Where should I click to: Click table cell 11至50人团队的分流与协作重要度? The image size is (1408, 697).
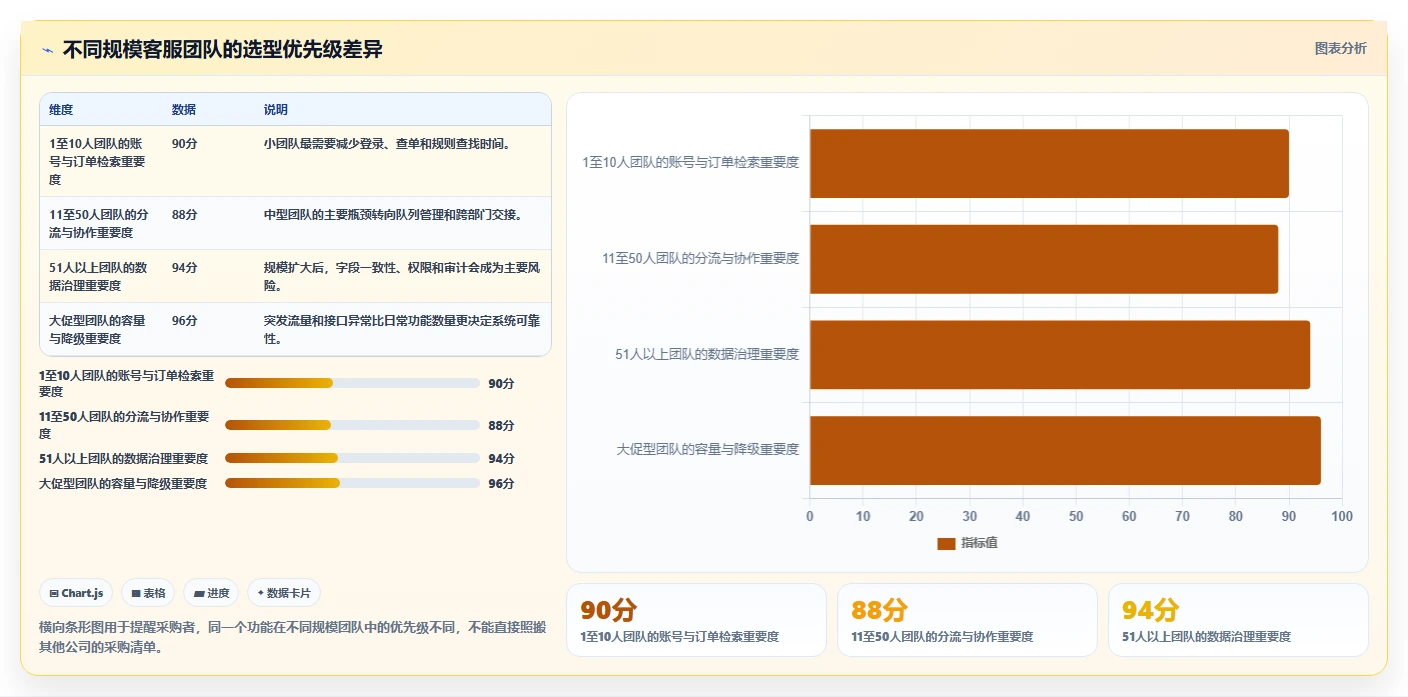(98, 224)
